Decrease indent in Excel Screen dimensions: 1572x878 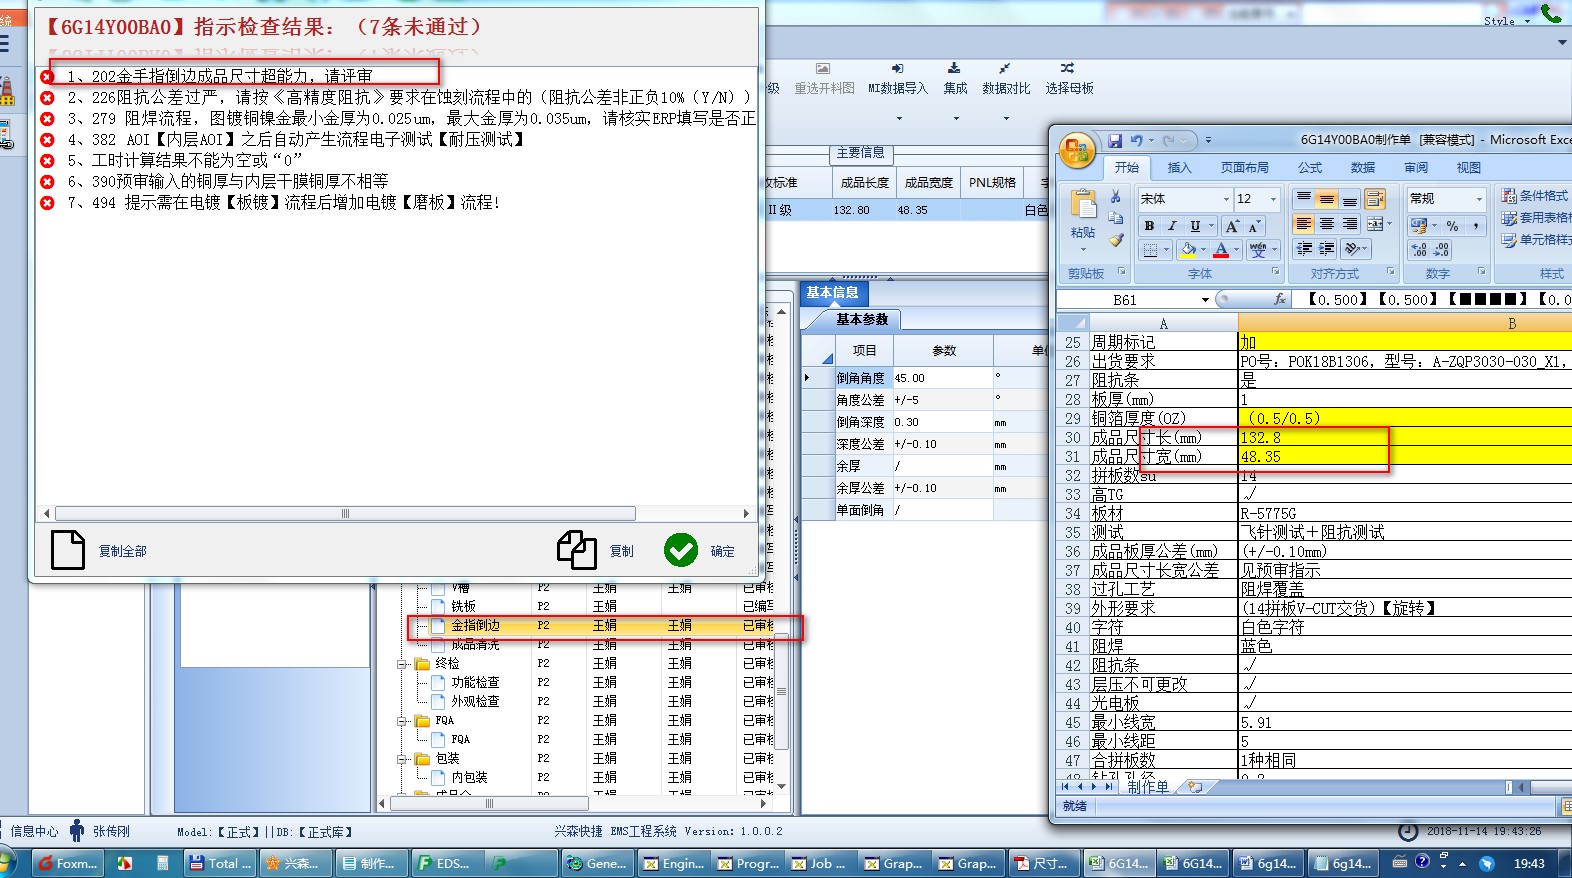point(1304,249)
